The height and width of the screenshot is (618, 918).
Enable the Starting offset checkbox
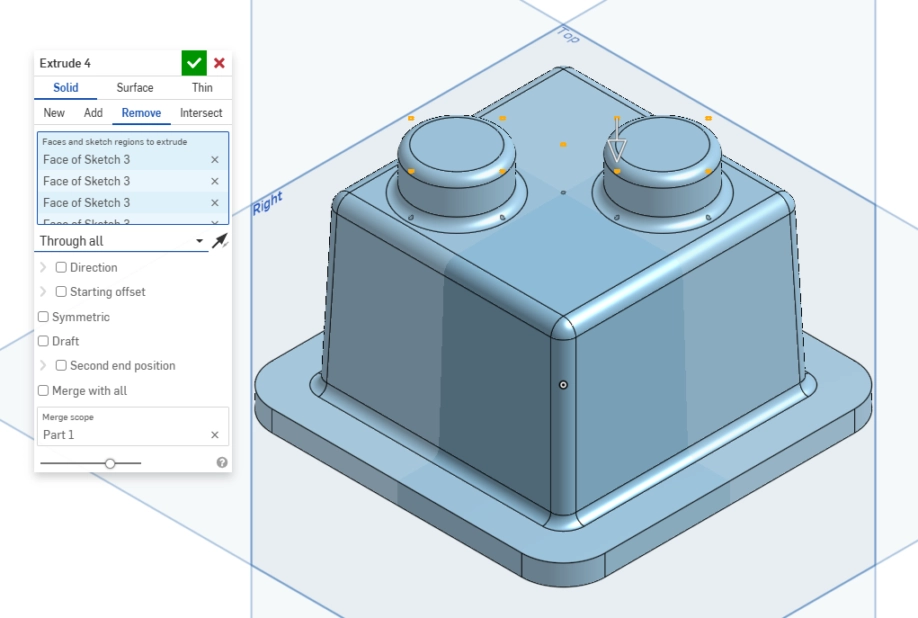(x=61, y=291)
